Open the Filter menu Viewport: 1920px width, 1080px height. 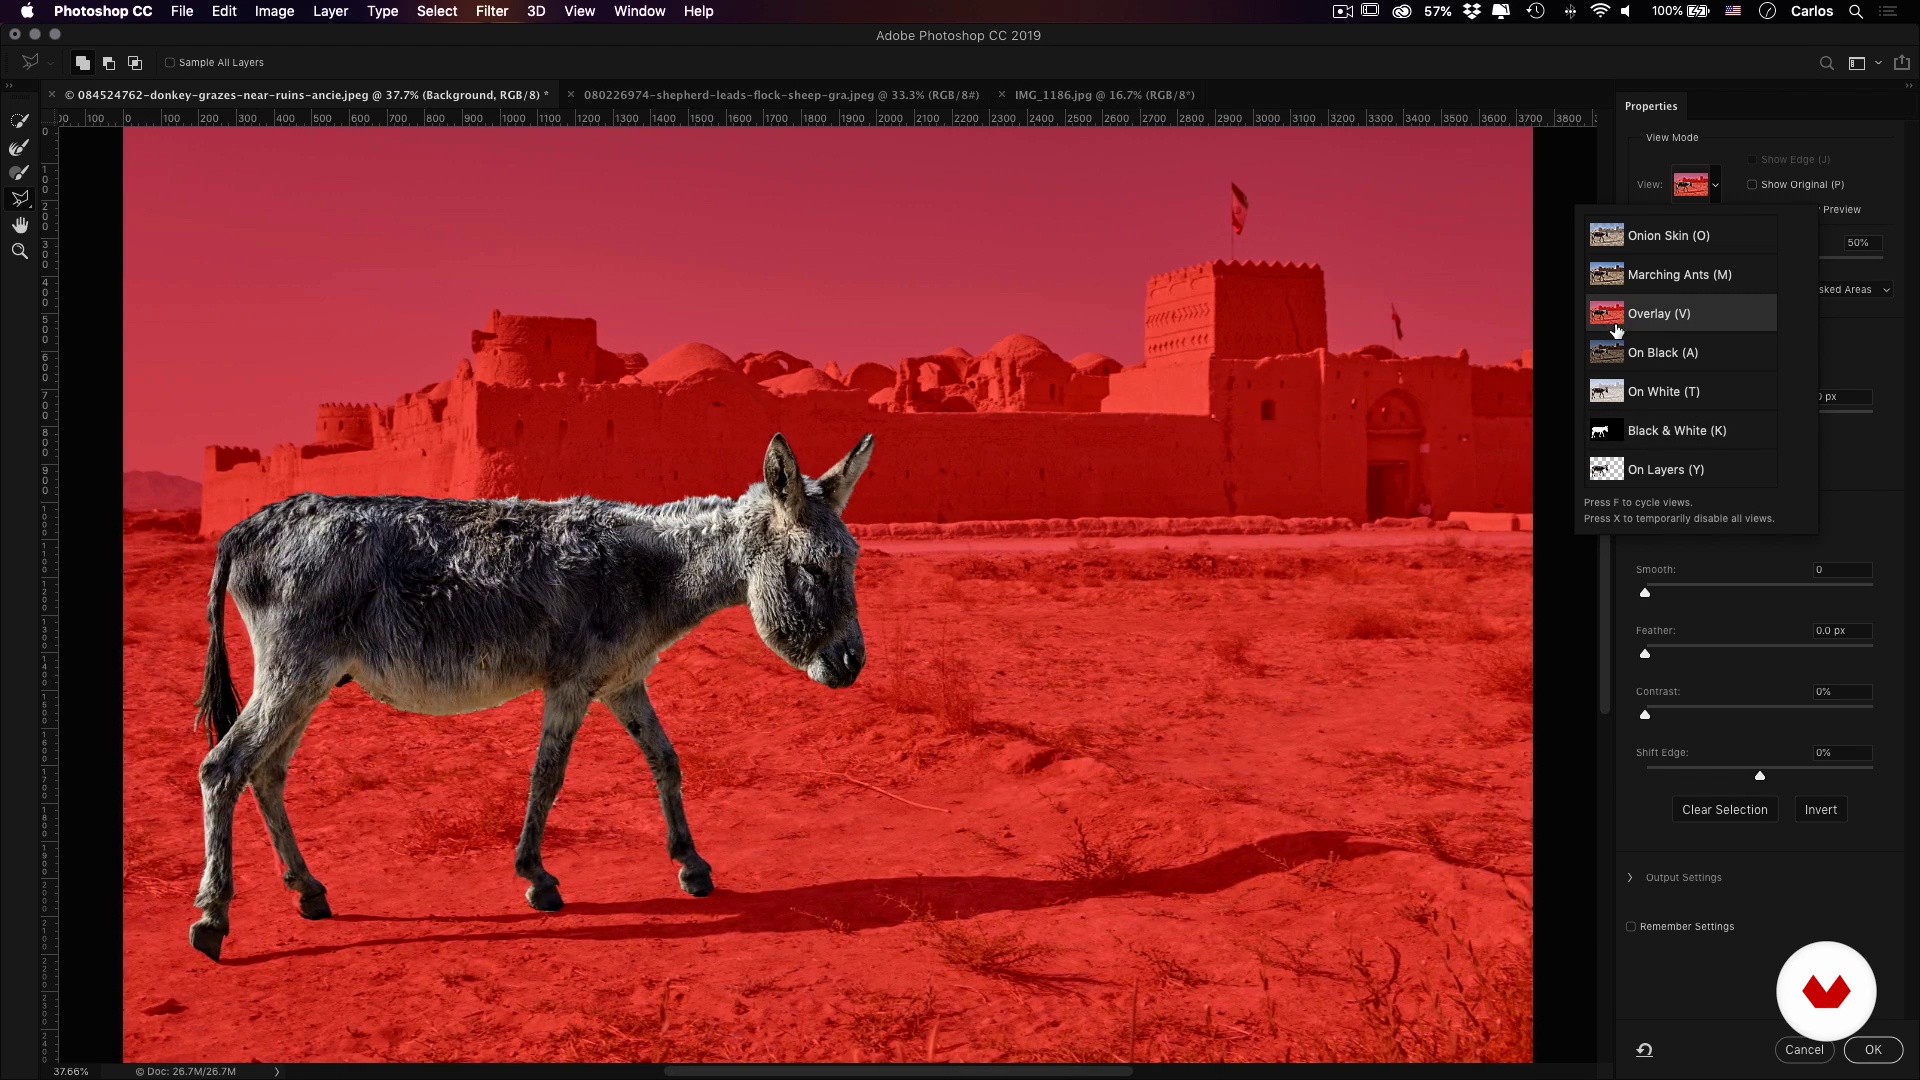click(x=491, y=11)
